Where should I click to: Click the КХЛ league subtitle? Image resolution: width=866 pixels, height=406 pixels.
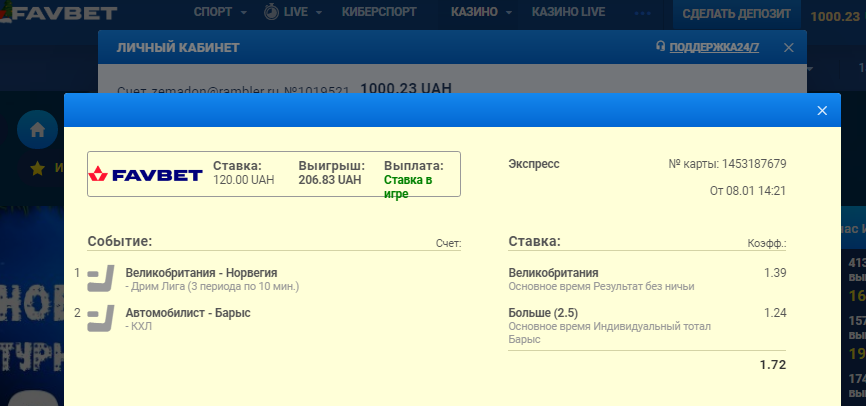(x=139, y=326)
